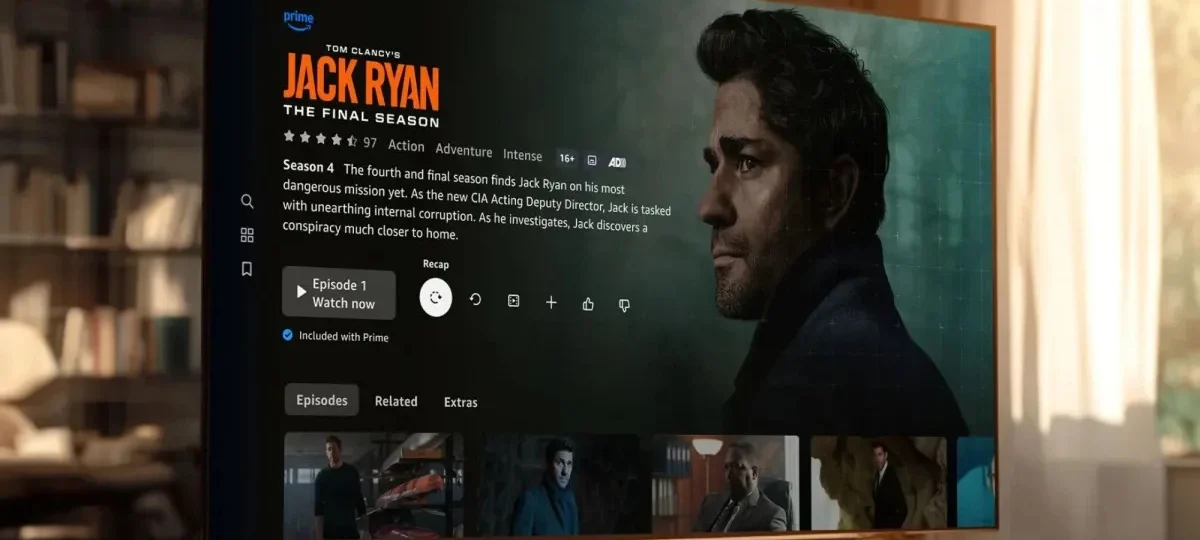The width and height of the screenshot is (1200, 540).
Task: Click the Recap icon button
Action: coord(436,298)
